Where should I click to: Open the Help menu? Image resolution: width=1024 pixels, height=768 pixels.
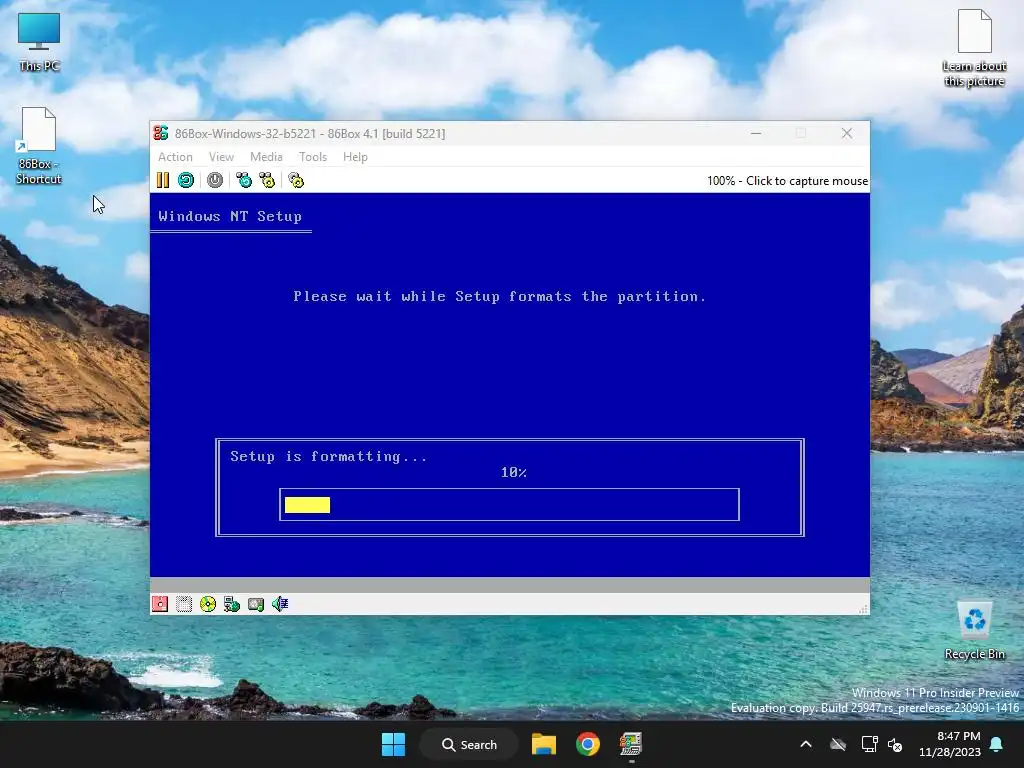(355, 157)
